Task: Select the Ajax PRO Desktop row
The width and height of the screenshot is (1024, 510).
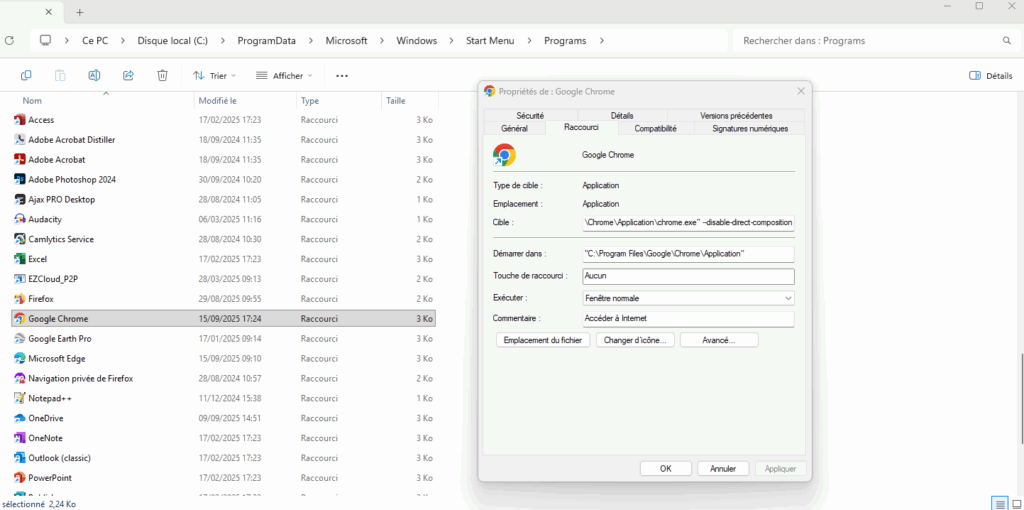Action: click(x=224, y=199)
